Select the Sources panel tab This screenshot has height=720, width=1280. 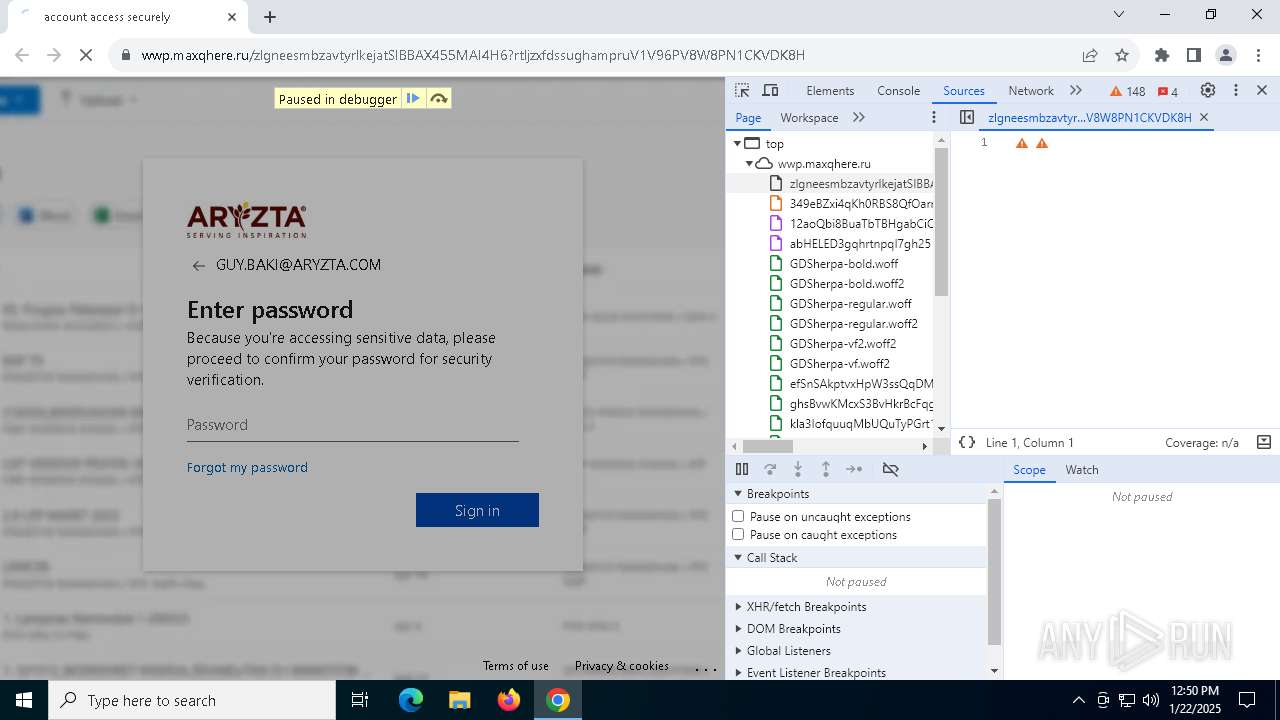[x=964, y=90]
